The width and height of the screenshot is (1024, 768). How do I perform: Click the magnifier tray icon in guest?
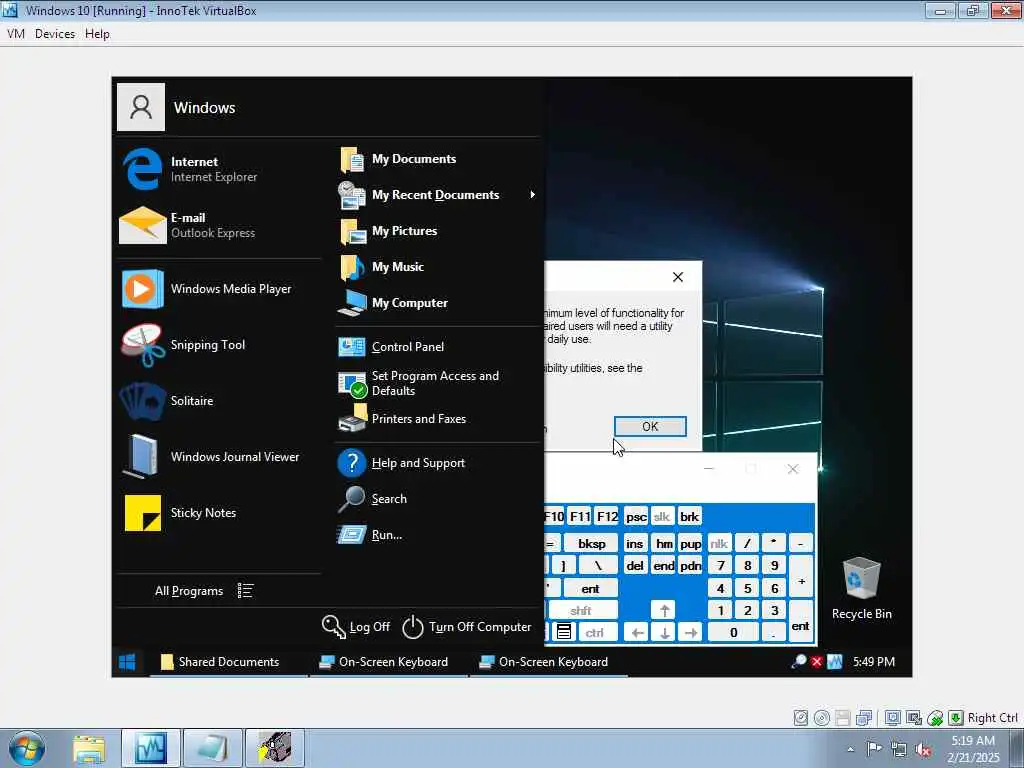pyautogui.click(x=798, y=662)
